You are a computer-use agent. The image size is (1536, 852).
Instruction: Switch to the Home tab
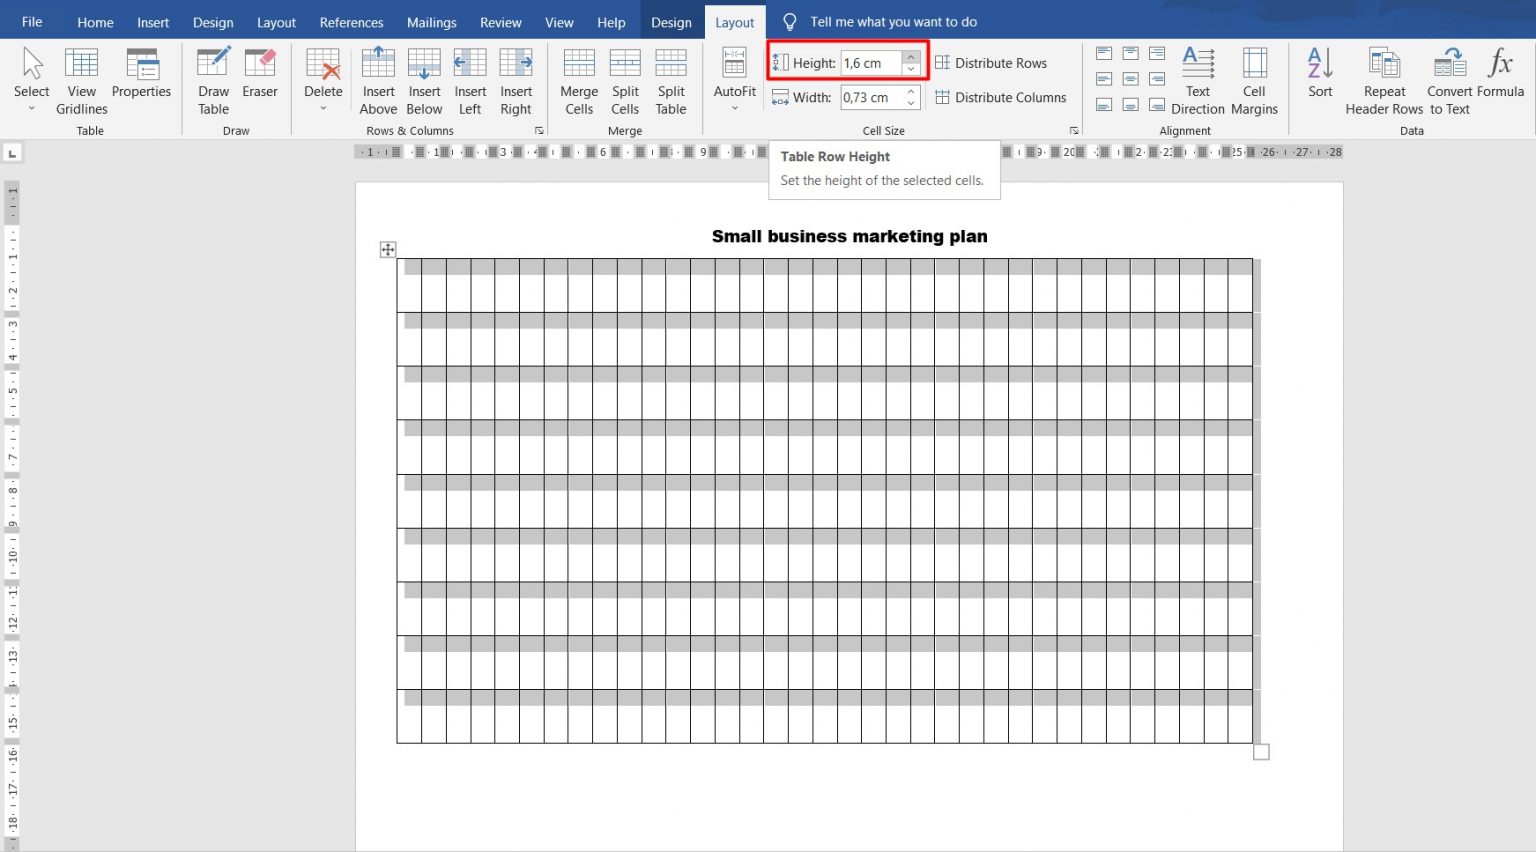[x=95, y=22]
